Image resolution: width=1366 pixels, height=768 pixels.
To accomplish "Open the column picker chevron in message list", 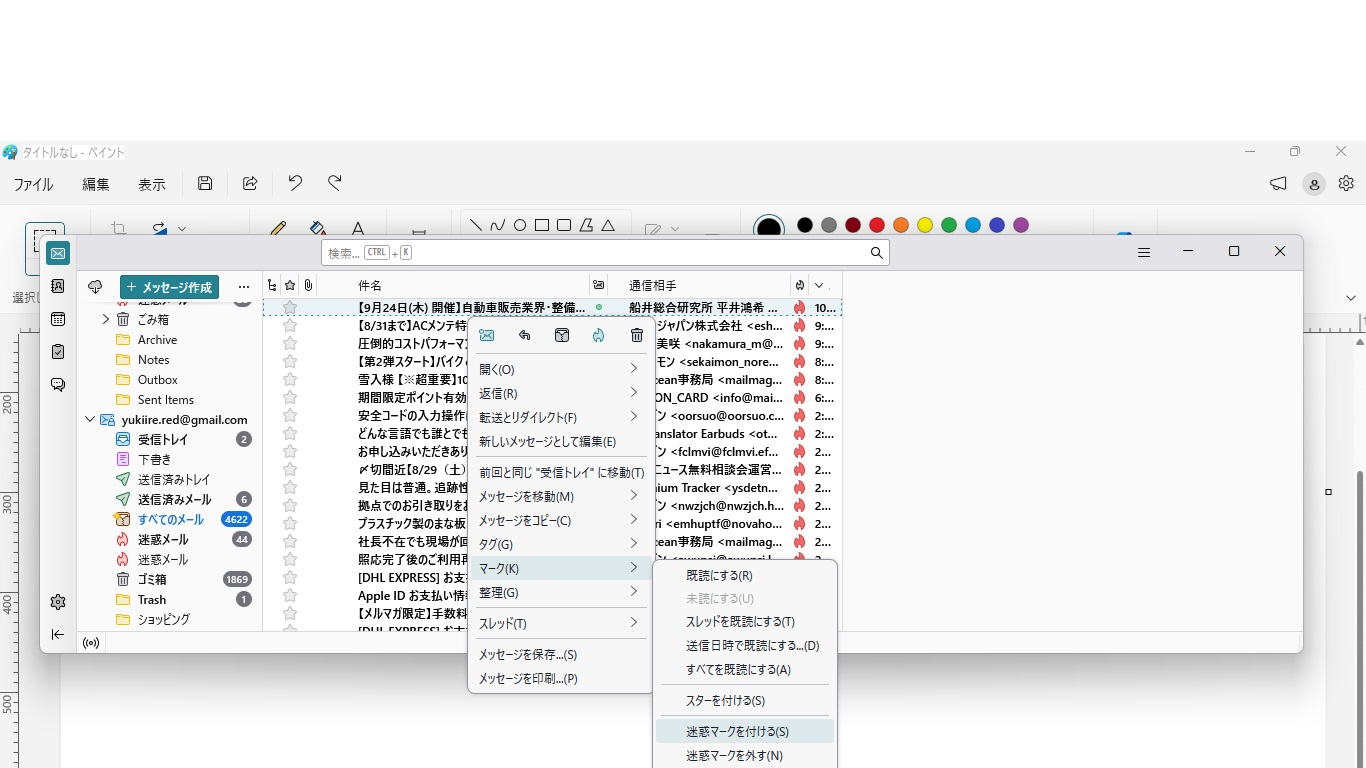I will (x=819, y=285).
